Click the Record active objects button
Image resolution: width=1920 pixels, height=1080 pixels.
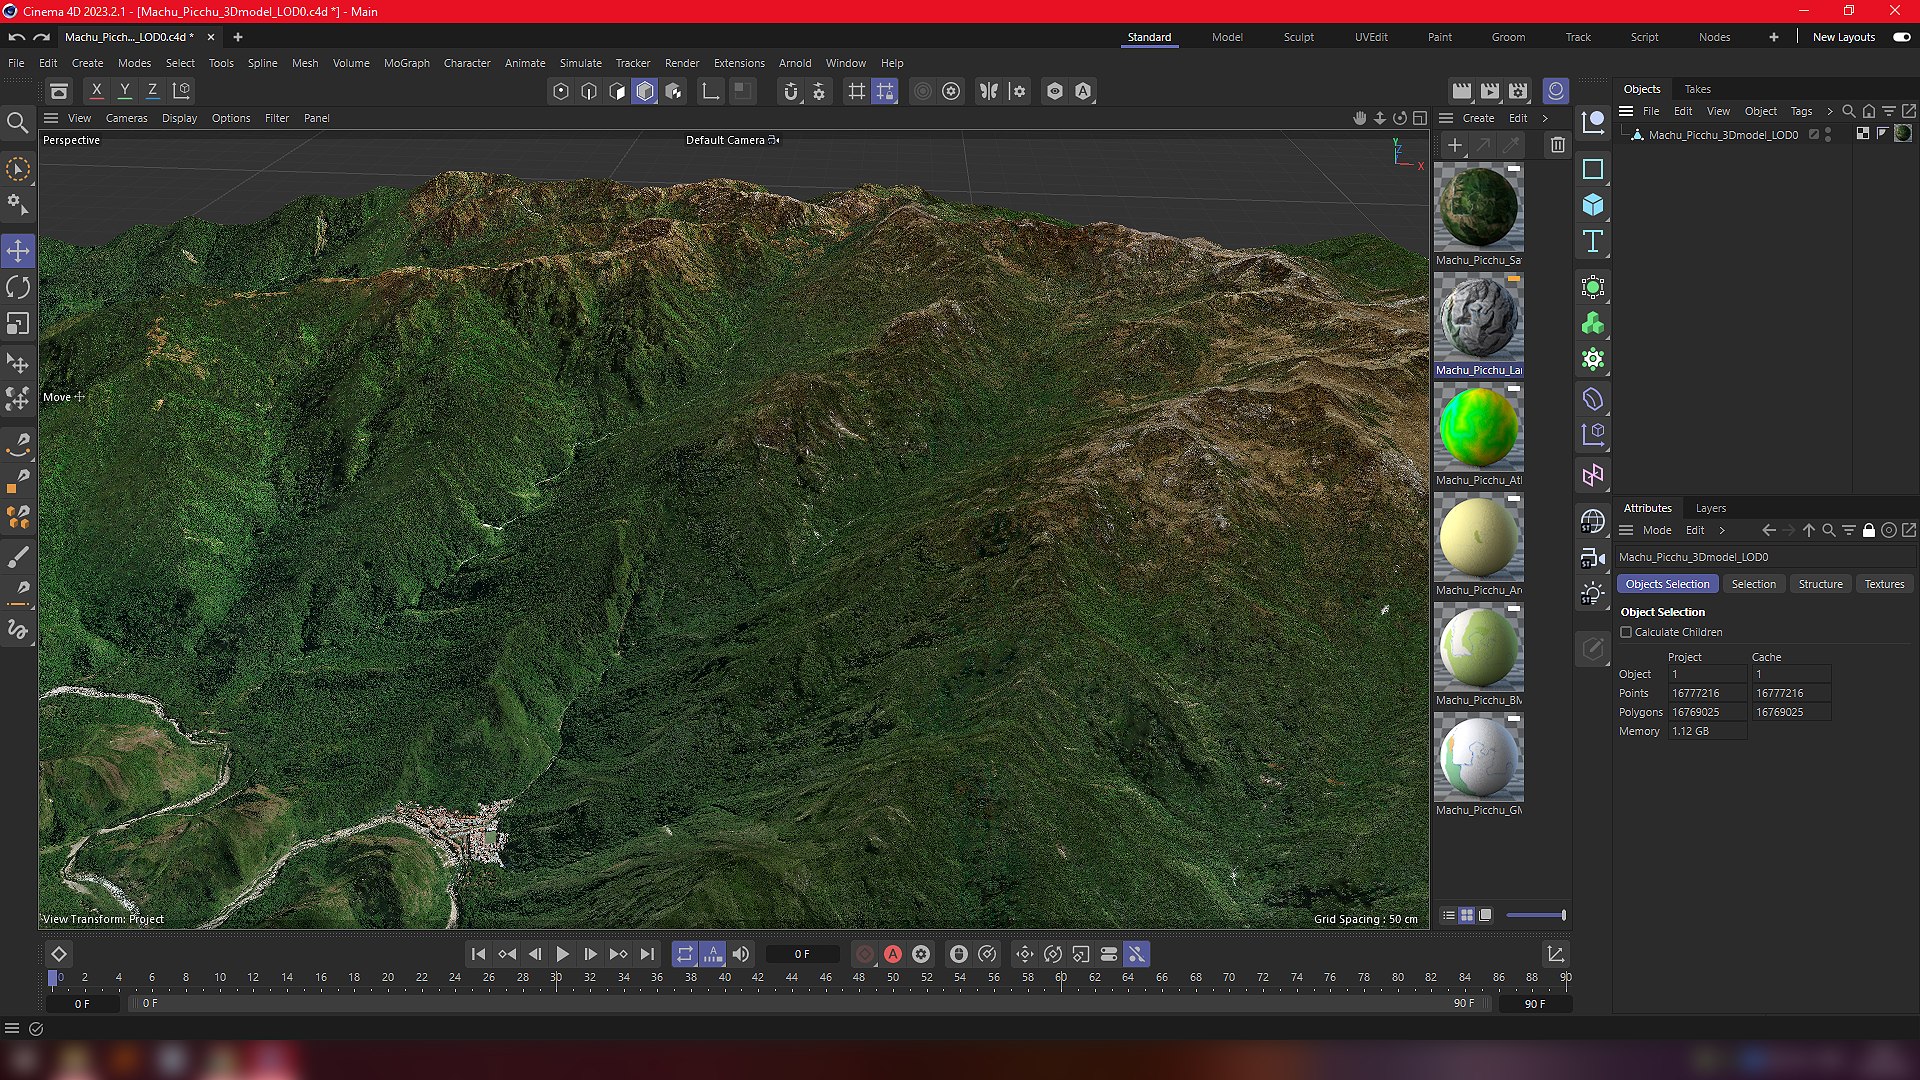865,955
